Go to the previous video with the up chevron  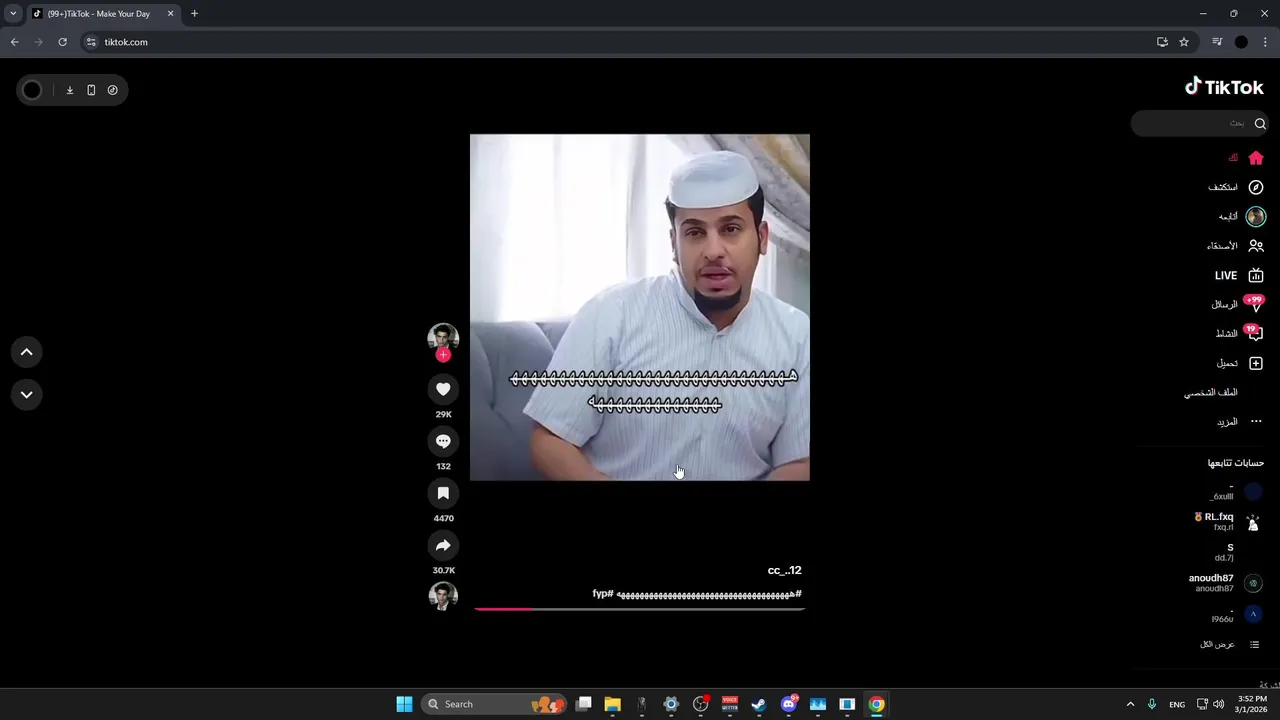pos(27,352)
